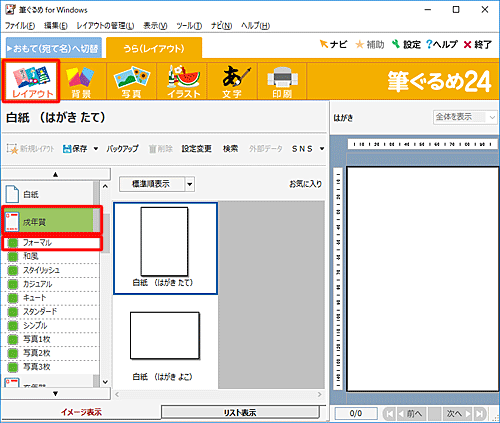This screenshot has height=423, width=500.
Task: Click the 保存 save button
Action: (x=75, y=149)
